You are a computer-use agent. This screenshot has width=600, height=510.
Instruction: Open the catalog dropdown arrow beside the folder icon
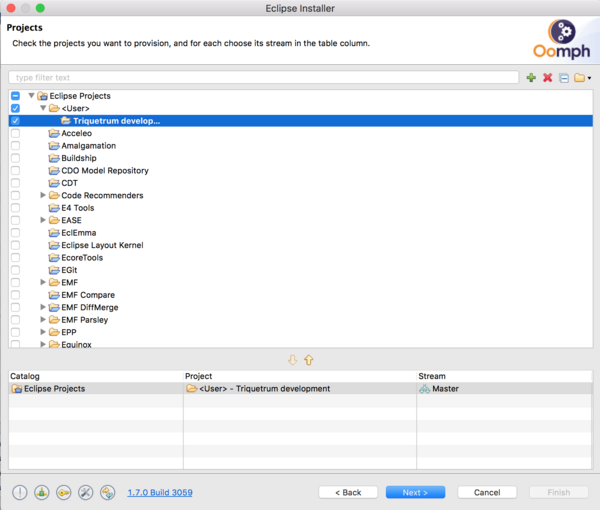(589, 78)
